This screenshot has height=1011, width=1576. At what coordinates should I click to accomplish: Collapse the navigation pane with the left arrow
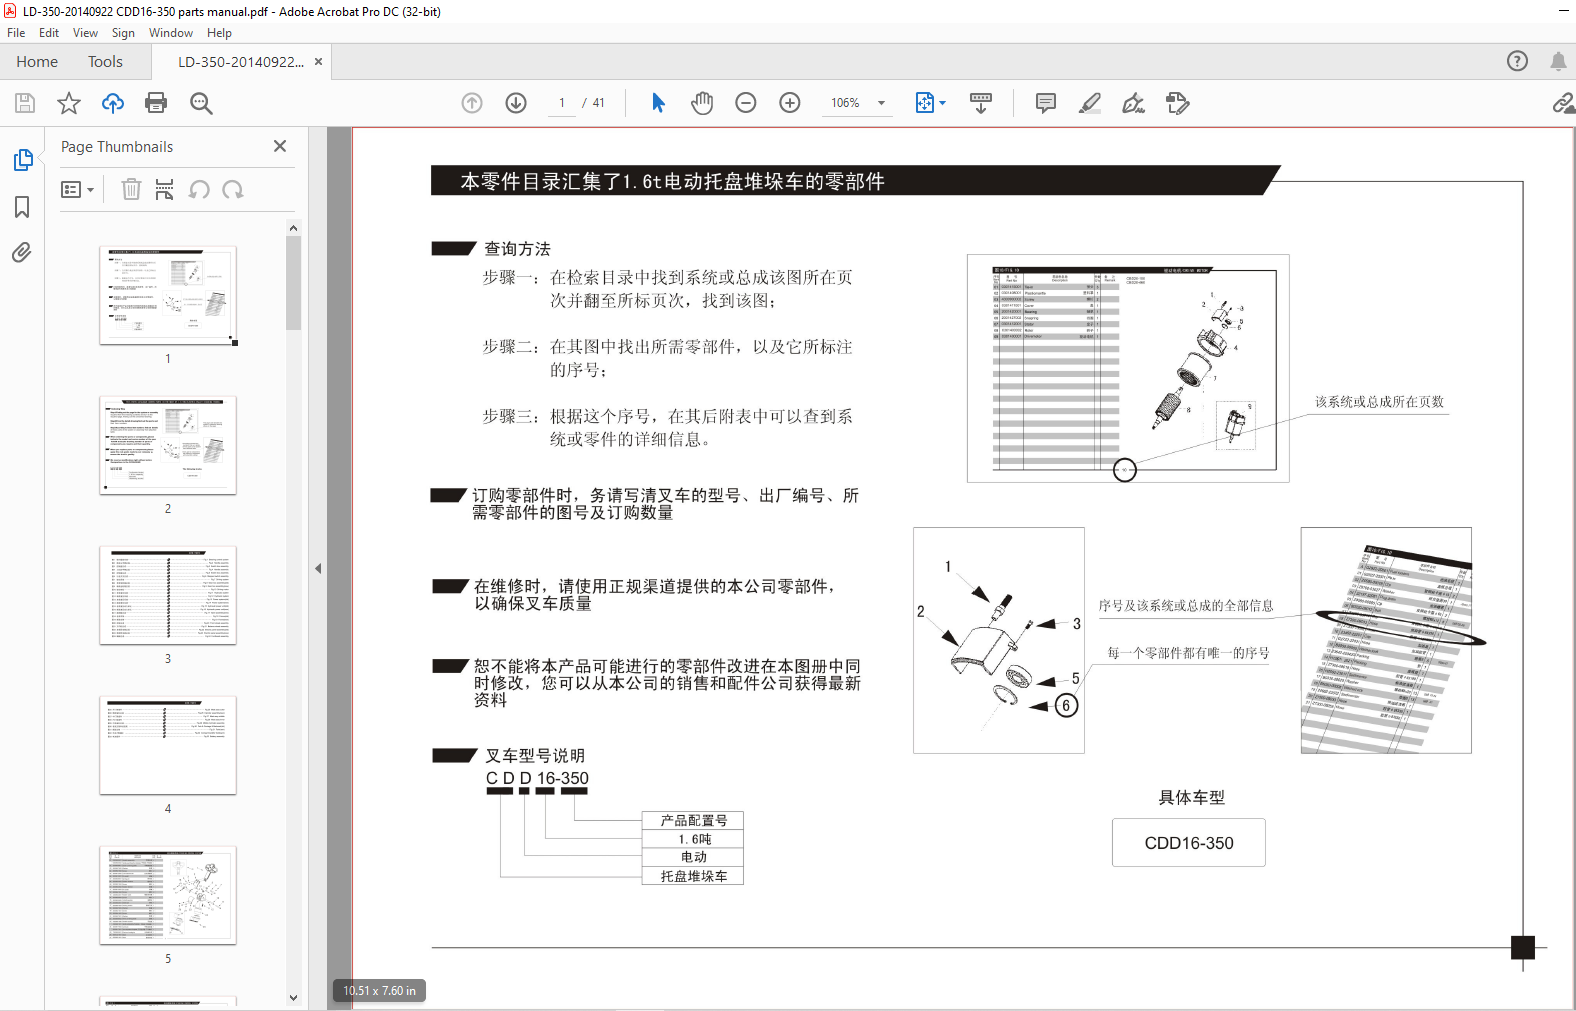tap(318, 568)
